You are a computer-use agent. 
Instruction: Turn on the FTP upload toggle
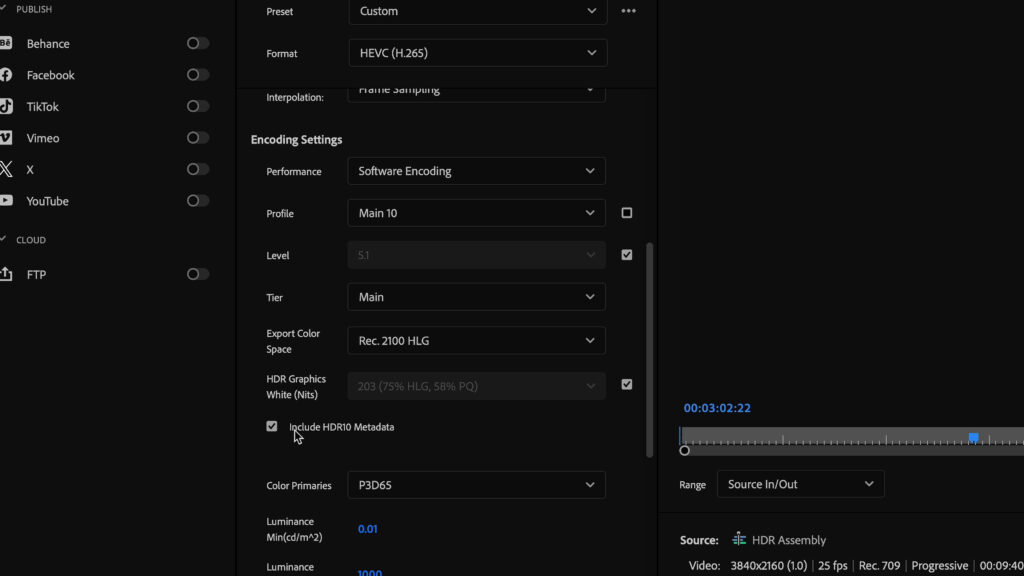point(198,274)
